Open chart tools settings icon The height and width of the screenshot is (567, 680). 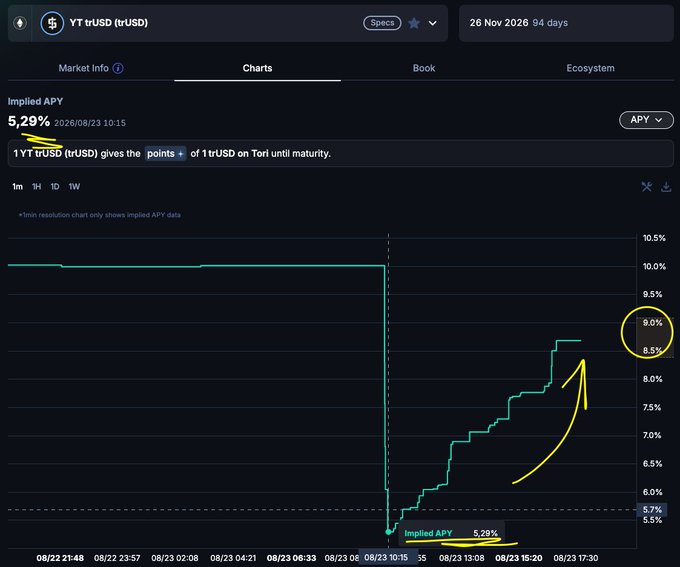(647, 187)
